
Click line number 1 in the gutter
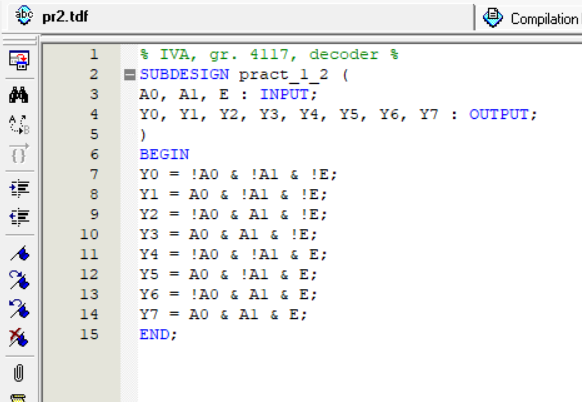(x=94, y=55)
